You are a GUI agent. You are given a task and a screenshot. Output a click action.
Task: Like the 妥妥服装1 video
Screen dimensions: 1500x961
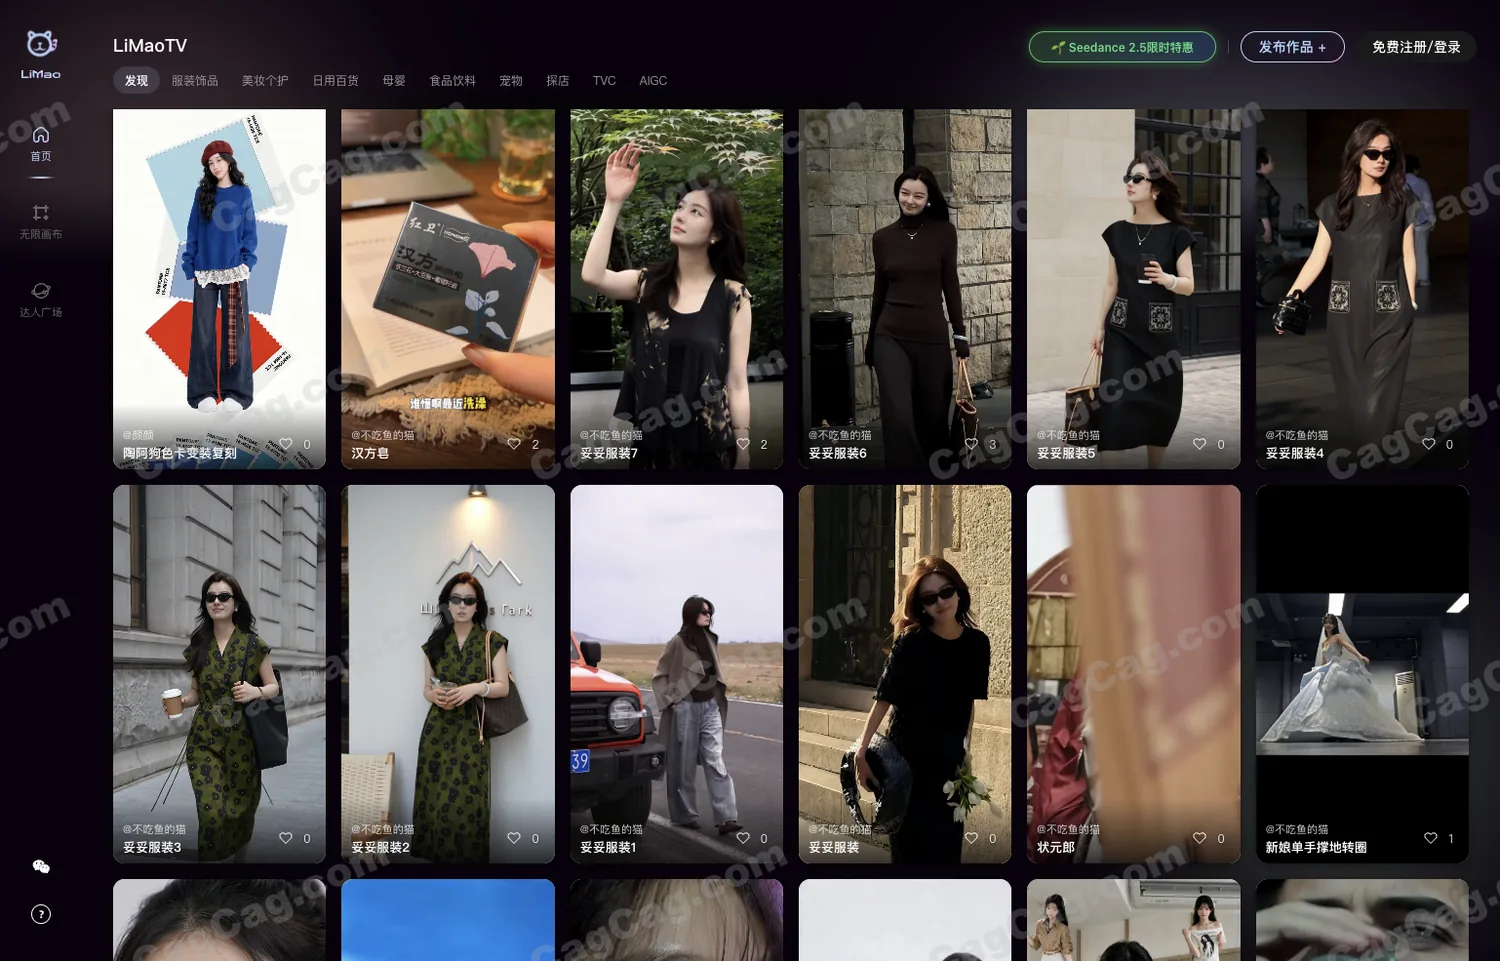pos(743,838)
